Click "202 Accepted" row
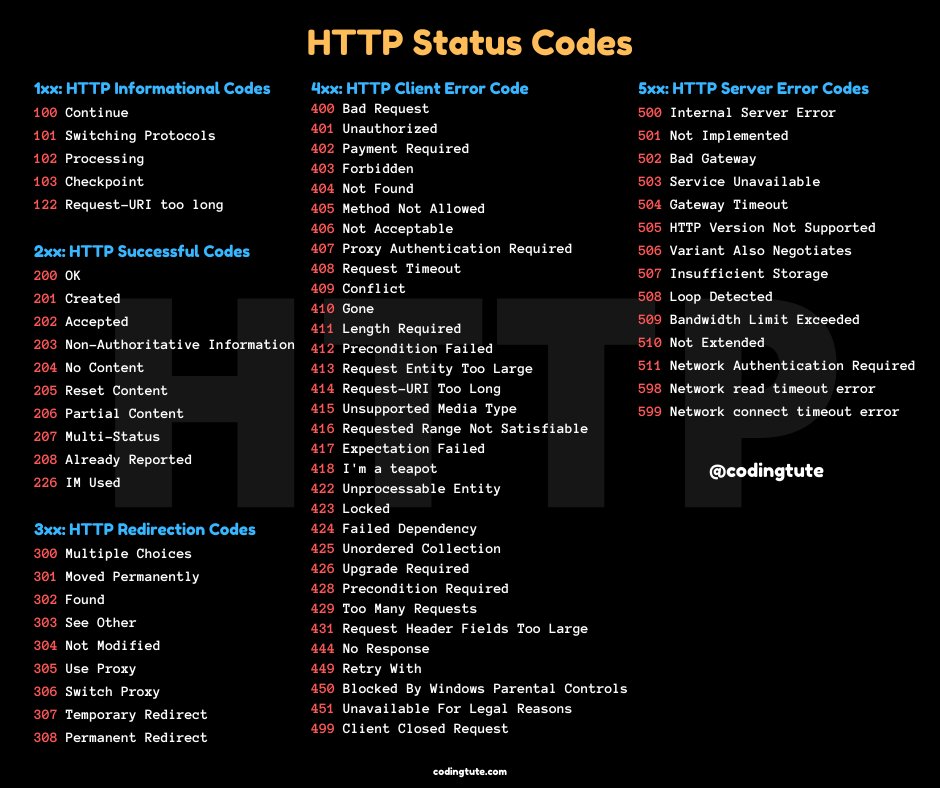 pyautogui.click(x=81, y=322)
